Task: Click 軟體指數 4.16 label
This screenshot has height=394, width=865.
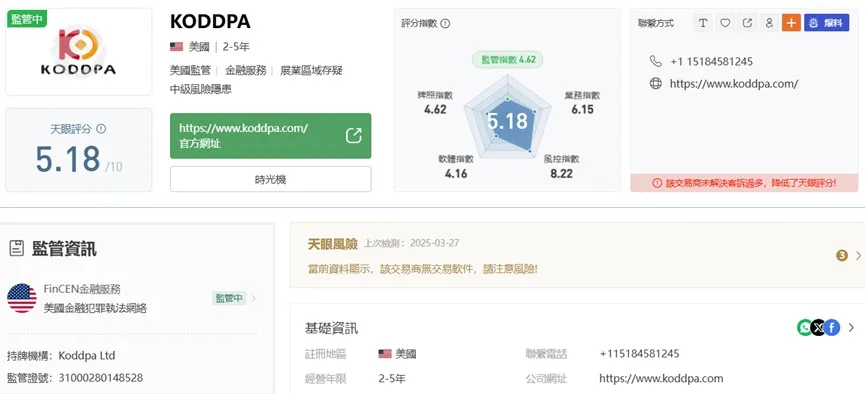Action: (x=456, y=167)
